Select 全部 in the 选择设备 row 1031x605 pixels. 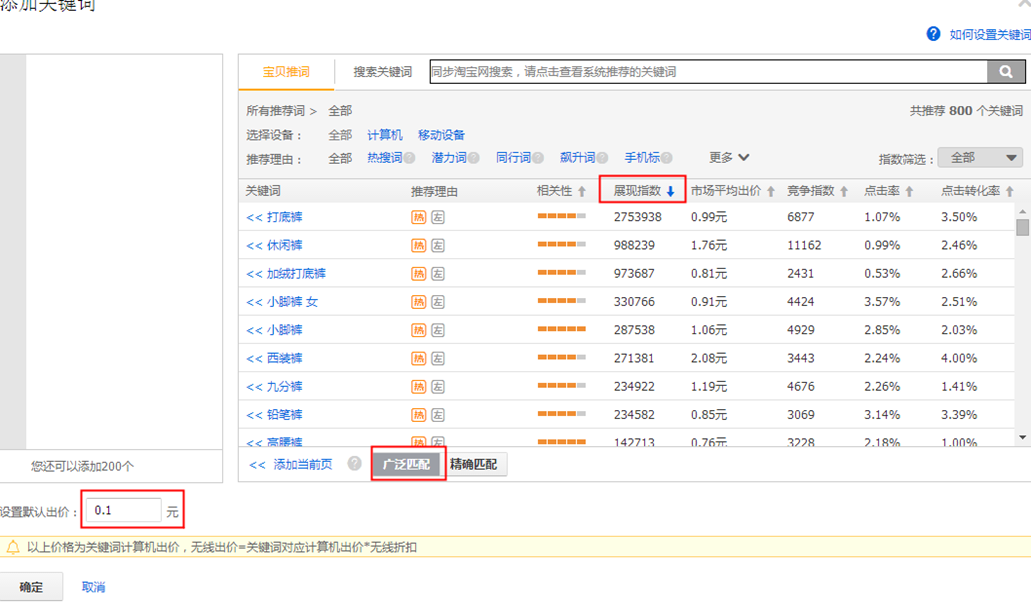pyautogui.click(x=340, y=135)
